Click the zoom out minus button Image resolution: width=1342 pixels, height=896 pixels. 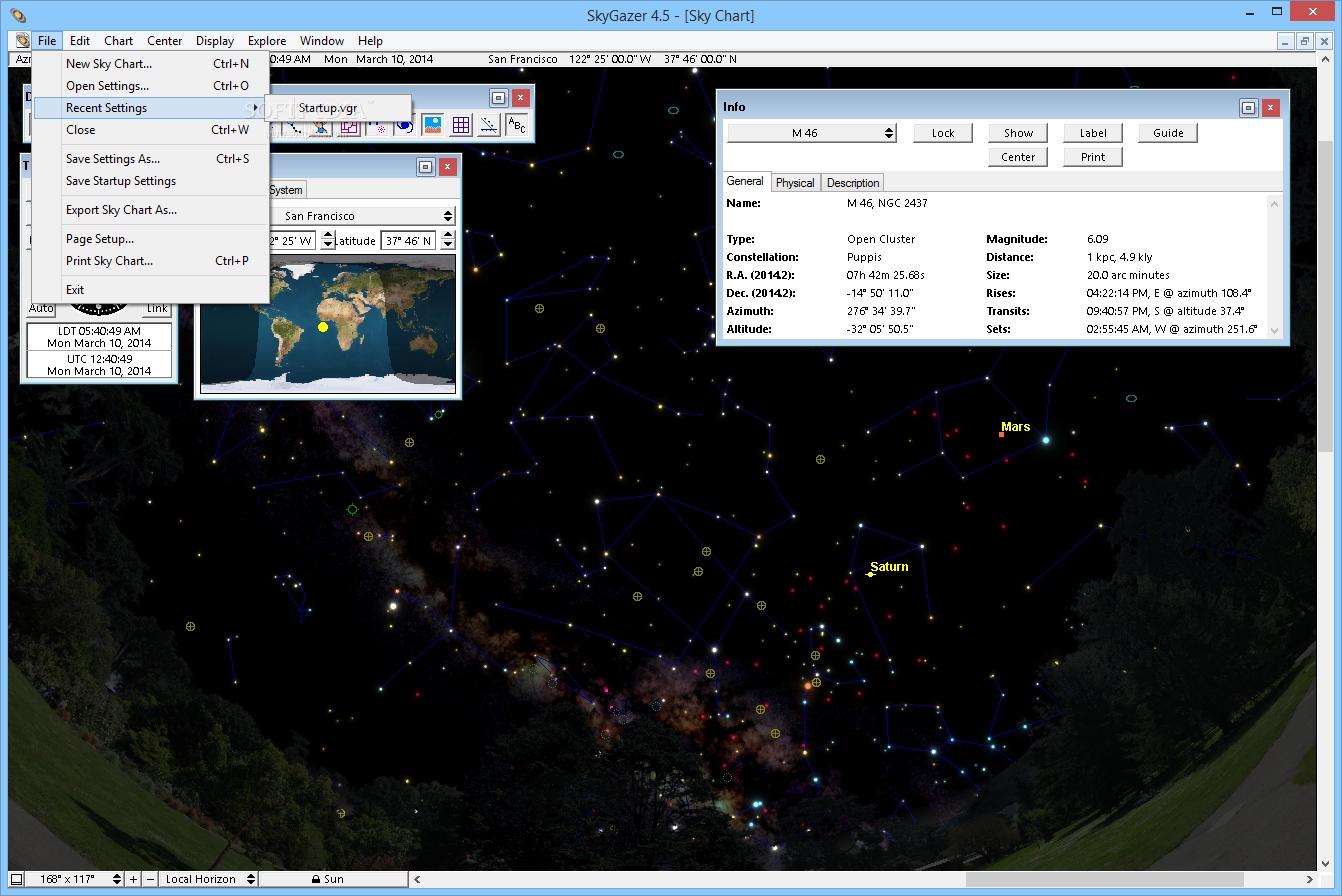(150, 879)
